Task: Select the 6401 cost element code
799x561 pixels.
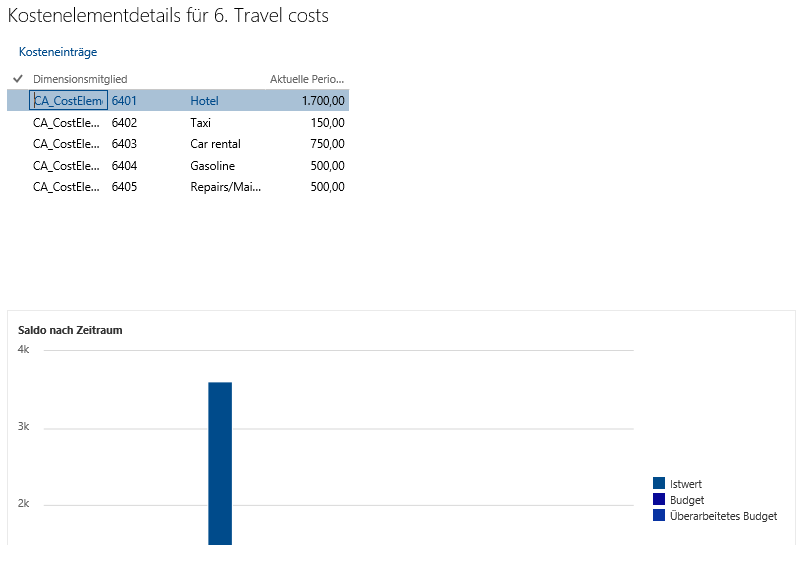Action: tap(124, 100)
